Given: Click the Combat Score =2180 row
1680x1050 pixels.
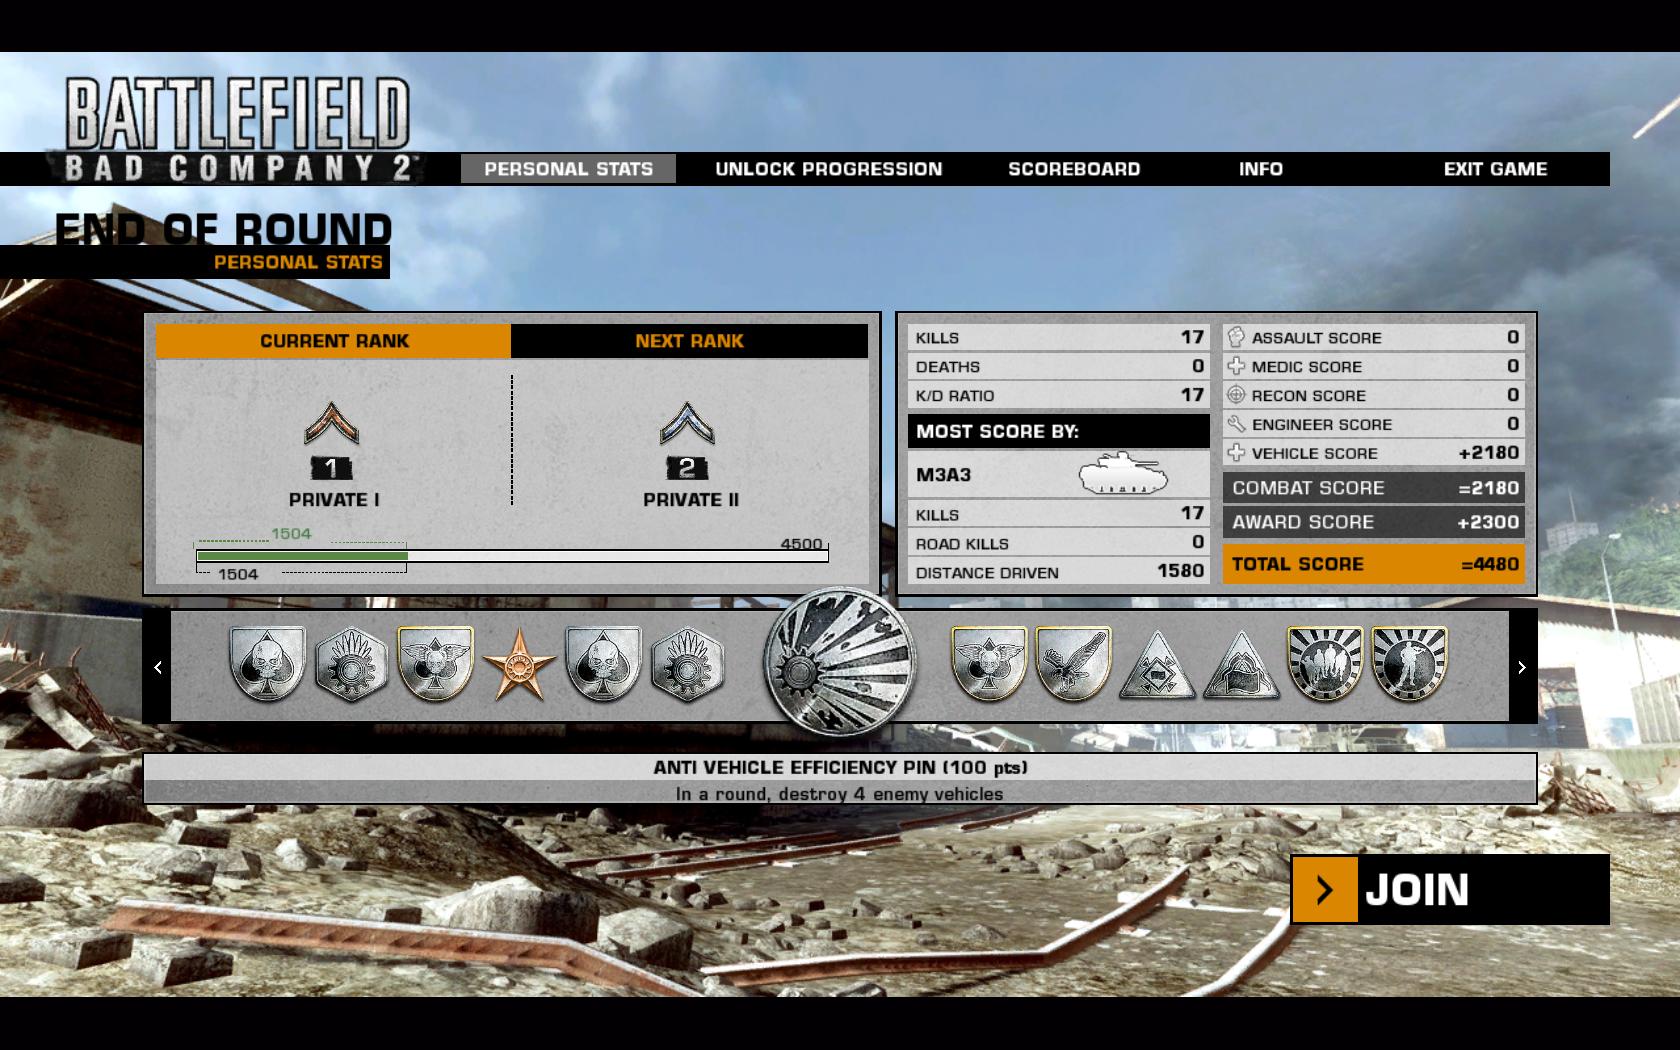Looking at the screenshot, I should 1373,488.
